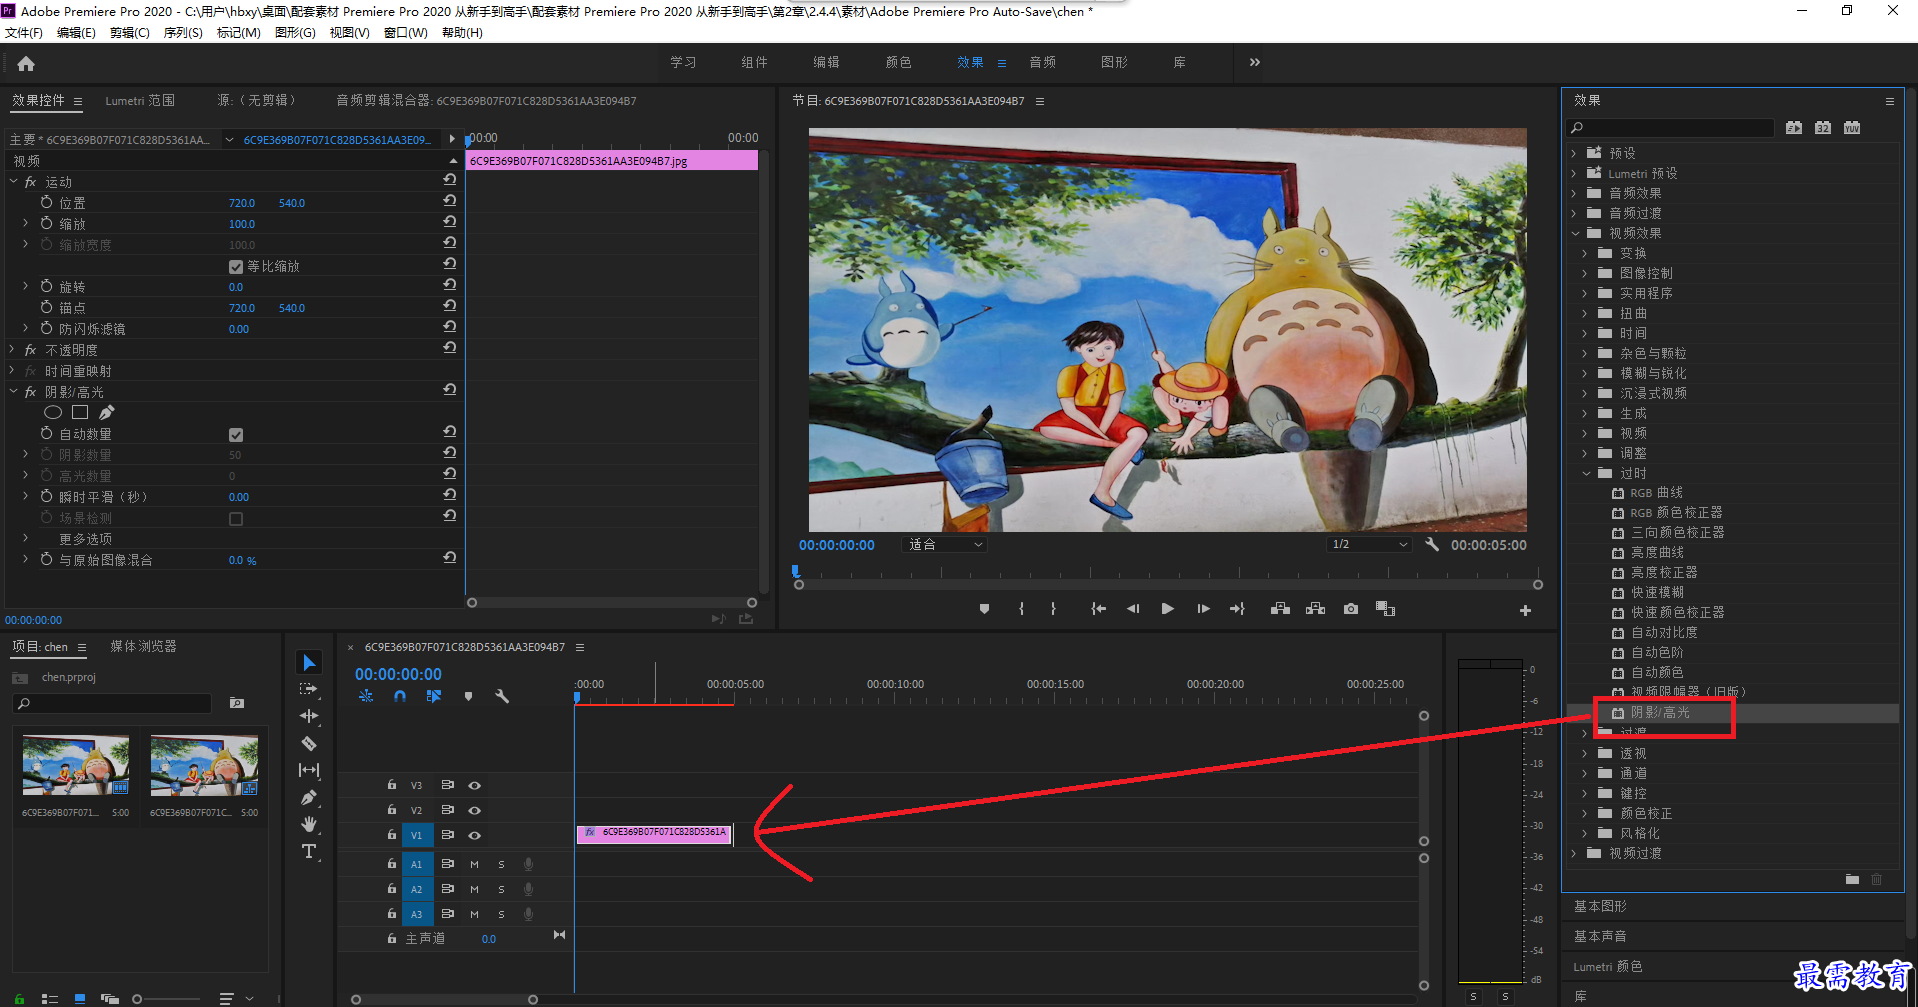Expand the 不透明度 effect

coord(12,350)
